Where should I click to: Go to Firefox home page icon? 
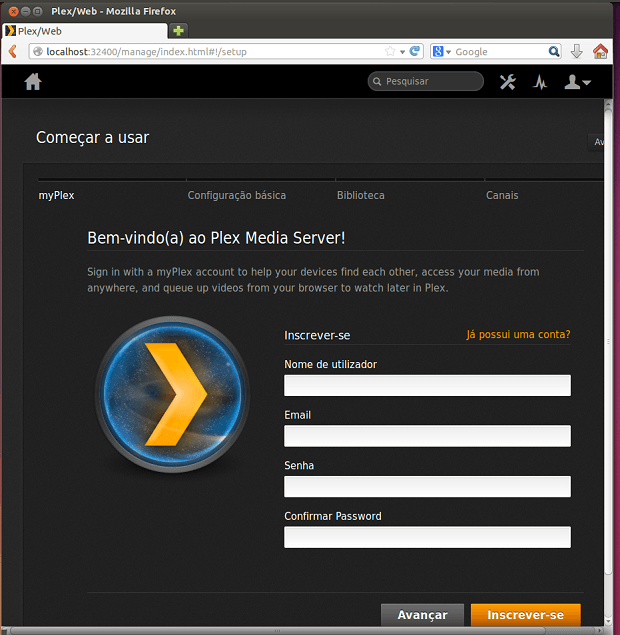click(x=600, y=51)
